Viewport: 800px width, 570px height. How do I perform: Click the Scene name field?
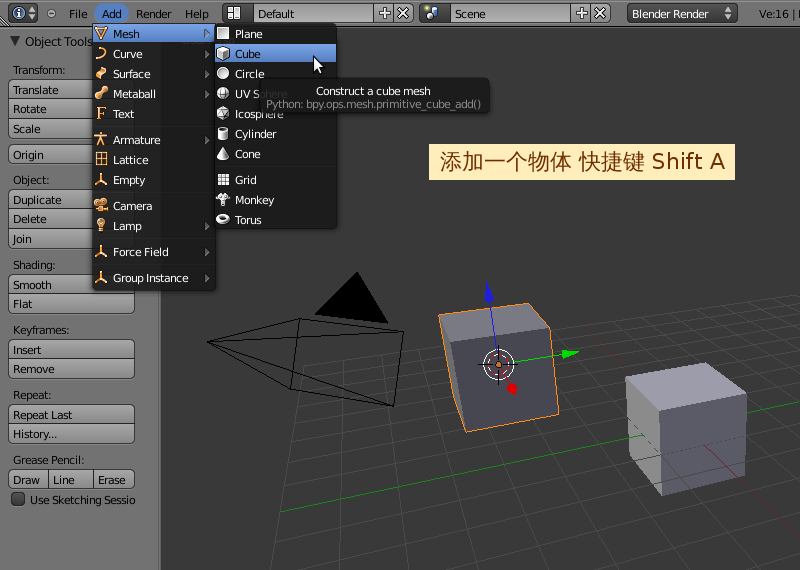point(511,14)
